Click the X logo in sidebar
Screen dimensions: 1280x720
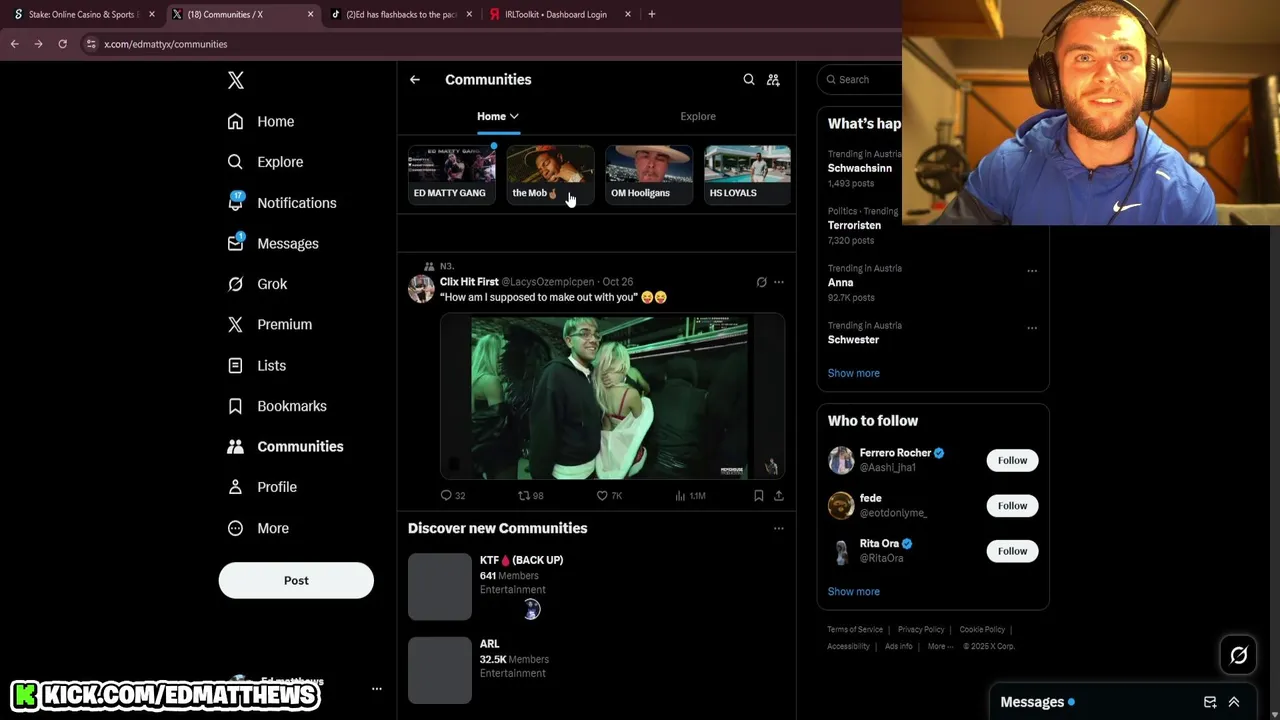[236, 80]
